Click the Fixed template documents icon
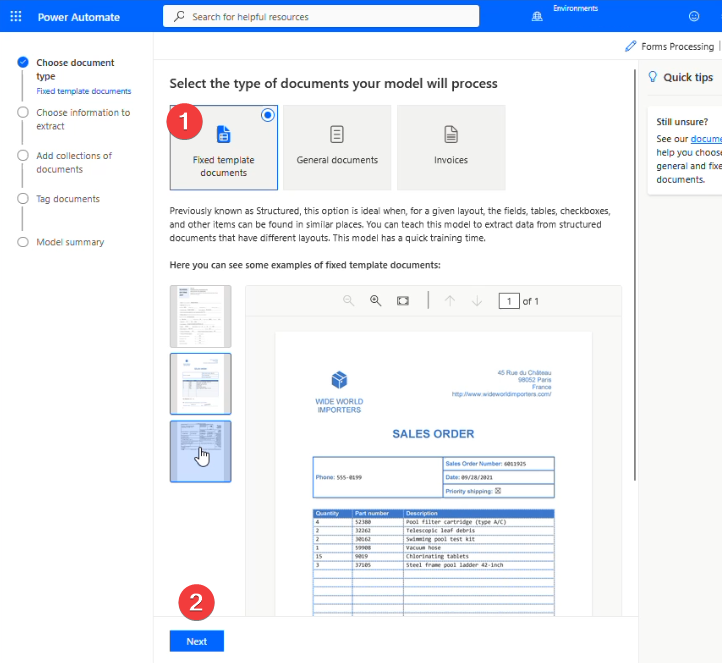 [223, 134]
